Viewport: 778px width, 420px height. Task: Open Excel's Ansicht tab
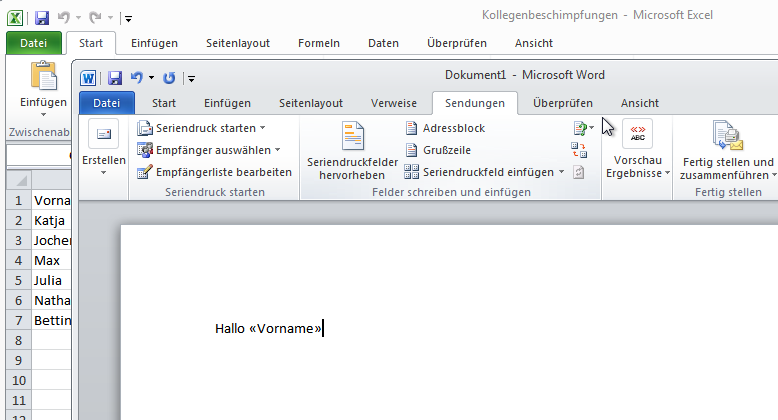tap(533, 43)
